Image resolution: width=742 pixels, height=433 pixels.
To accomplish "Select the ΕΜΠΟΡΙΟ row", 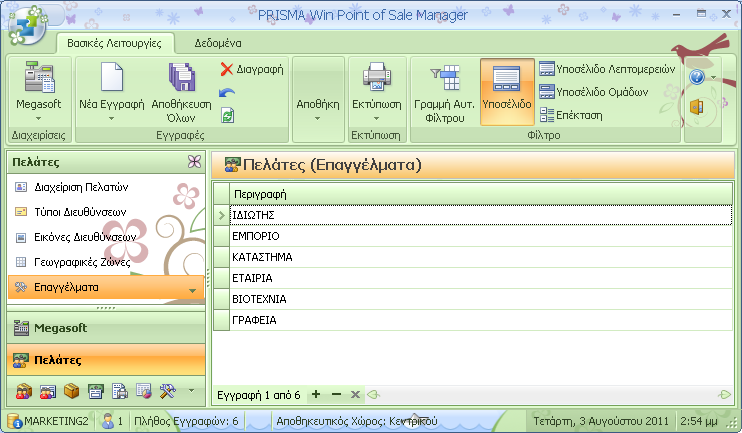I will click(481, 236).
